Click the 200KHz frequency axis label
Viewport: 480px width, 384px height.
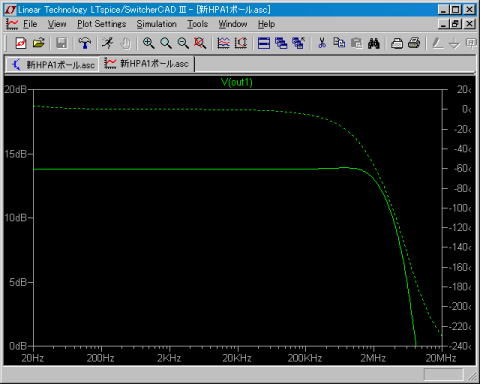pyautogui.click(x=305, y=358)
